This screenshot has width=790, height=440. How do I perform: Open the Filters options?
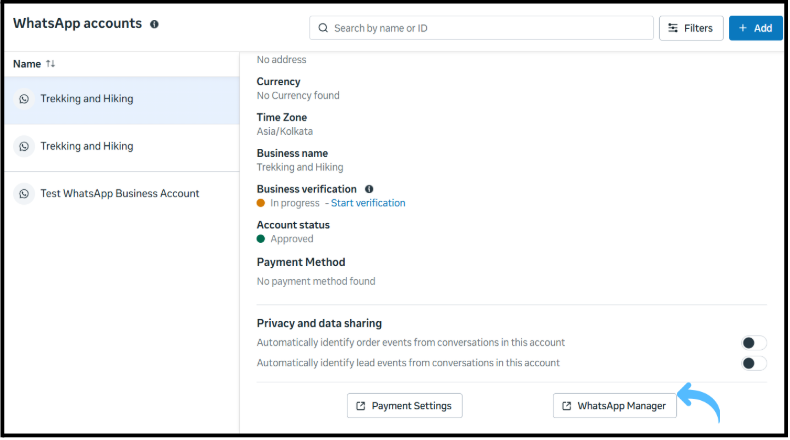[x=691, y=28]
